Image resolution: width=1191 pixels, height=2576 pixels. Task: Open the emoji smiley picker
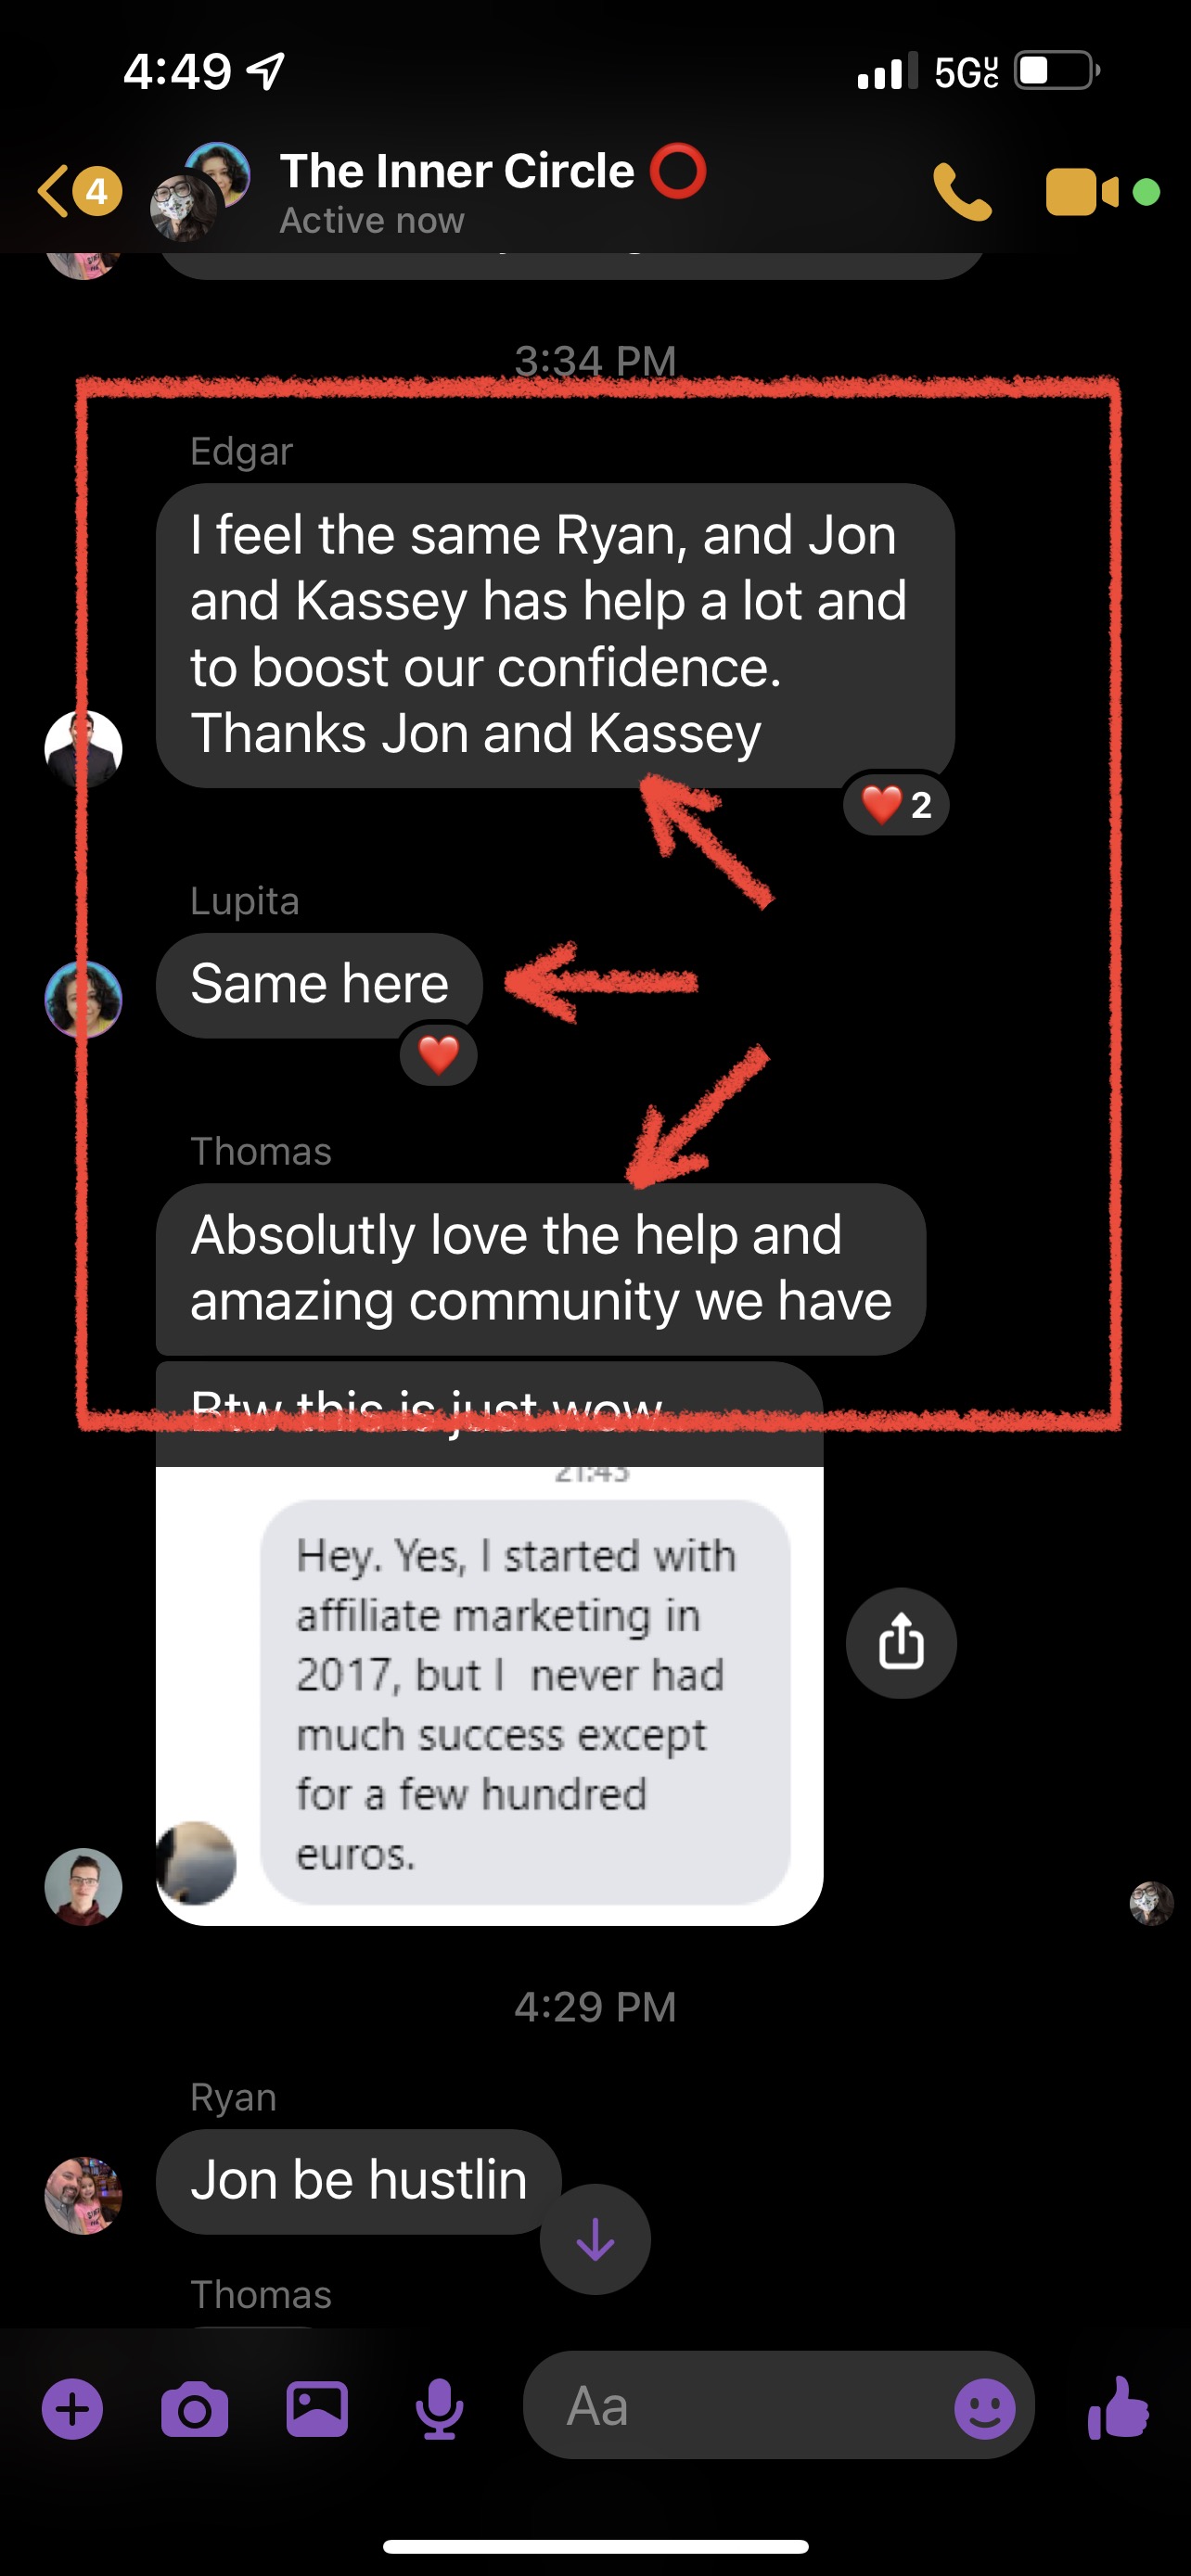coord(984,2408)
